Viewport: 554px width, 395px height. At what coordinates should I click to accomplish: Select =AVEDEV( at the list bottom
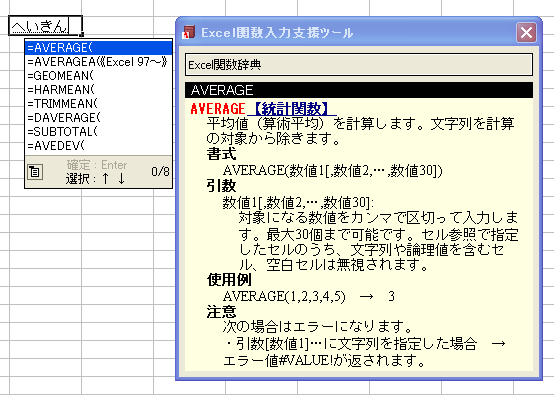coord(99,146)
